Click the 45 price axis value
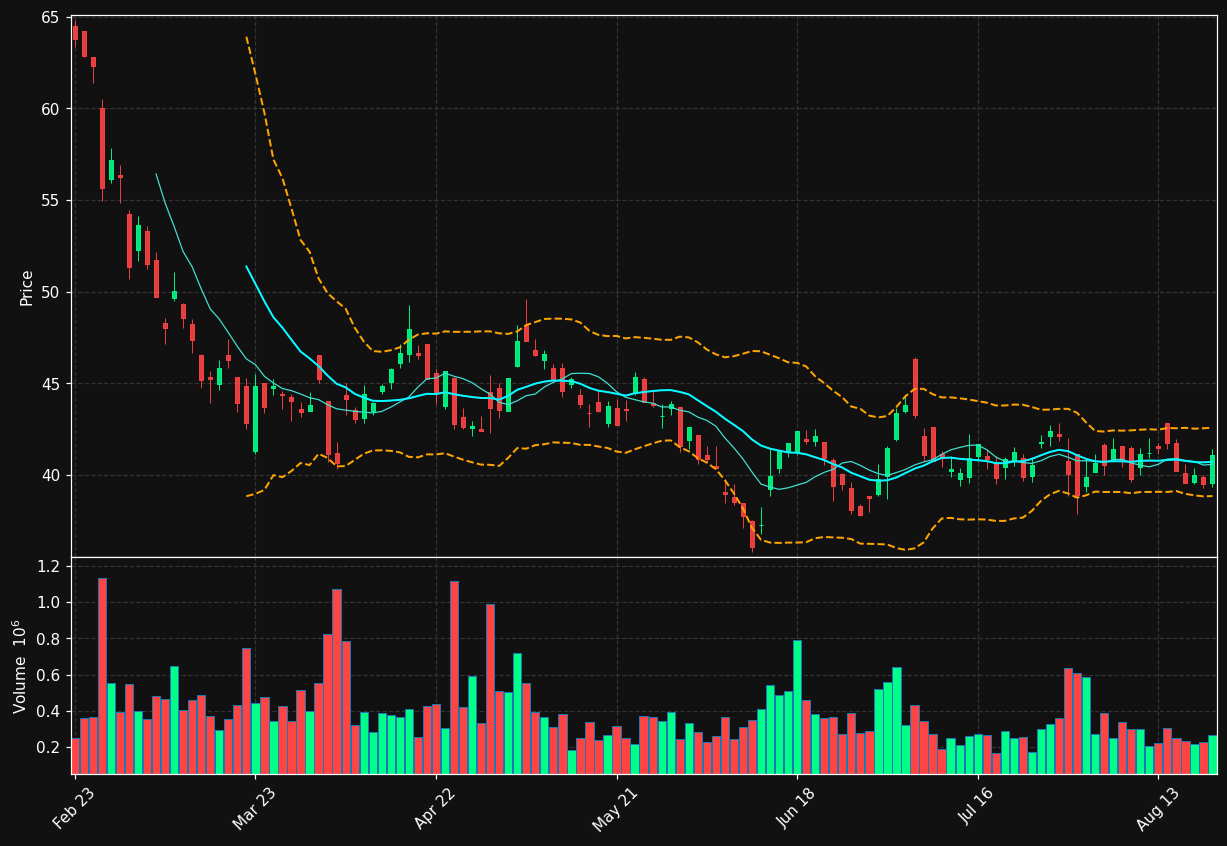The width and height of the screenshot is (1227, 846). coord(50,384)
